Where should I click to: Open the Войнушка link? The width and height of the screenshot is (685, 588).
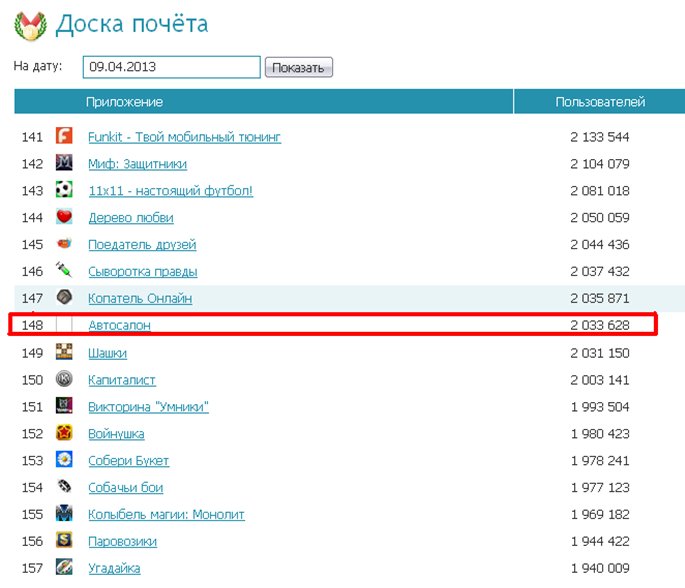116,434
